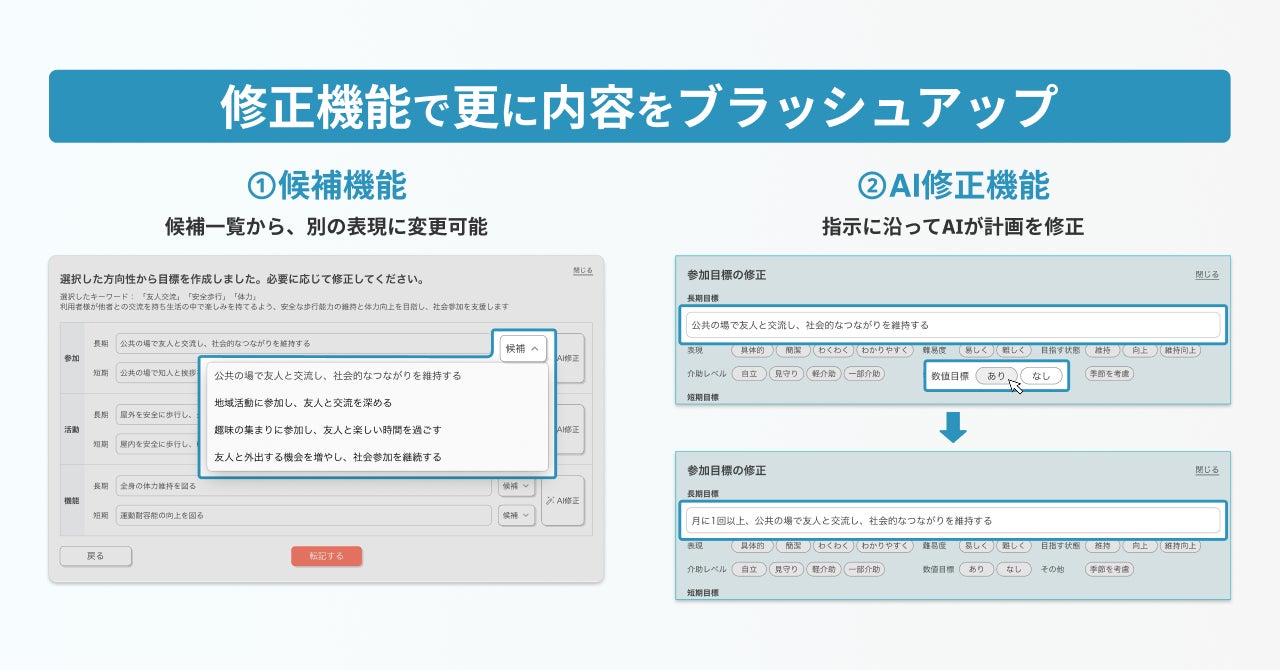1280x670 pixels.
Task: Toggle わかりやすく chip in top 参加目標の修正 panel
Action: 885,351
